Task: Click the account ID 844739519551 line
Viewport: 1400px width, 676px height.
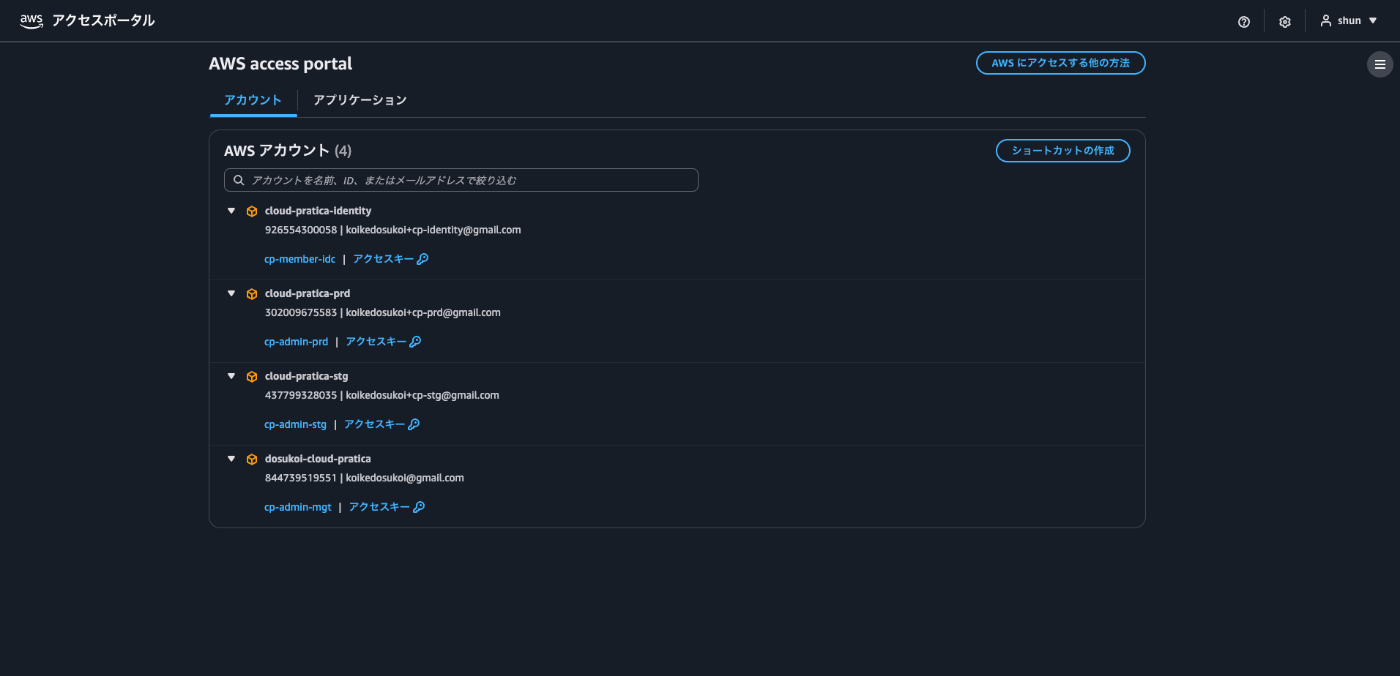Action: coord(364,478)
